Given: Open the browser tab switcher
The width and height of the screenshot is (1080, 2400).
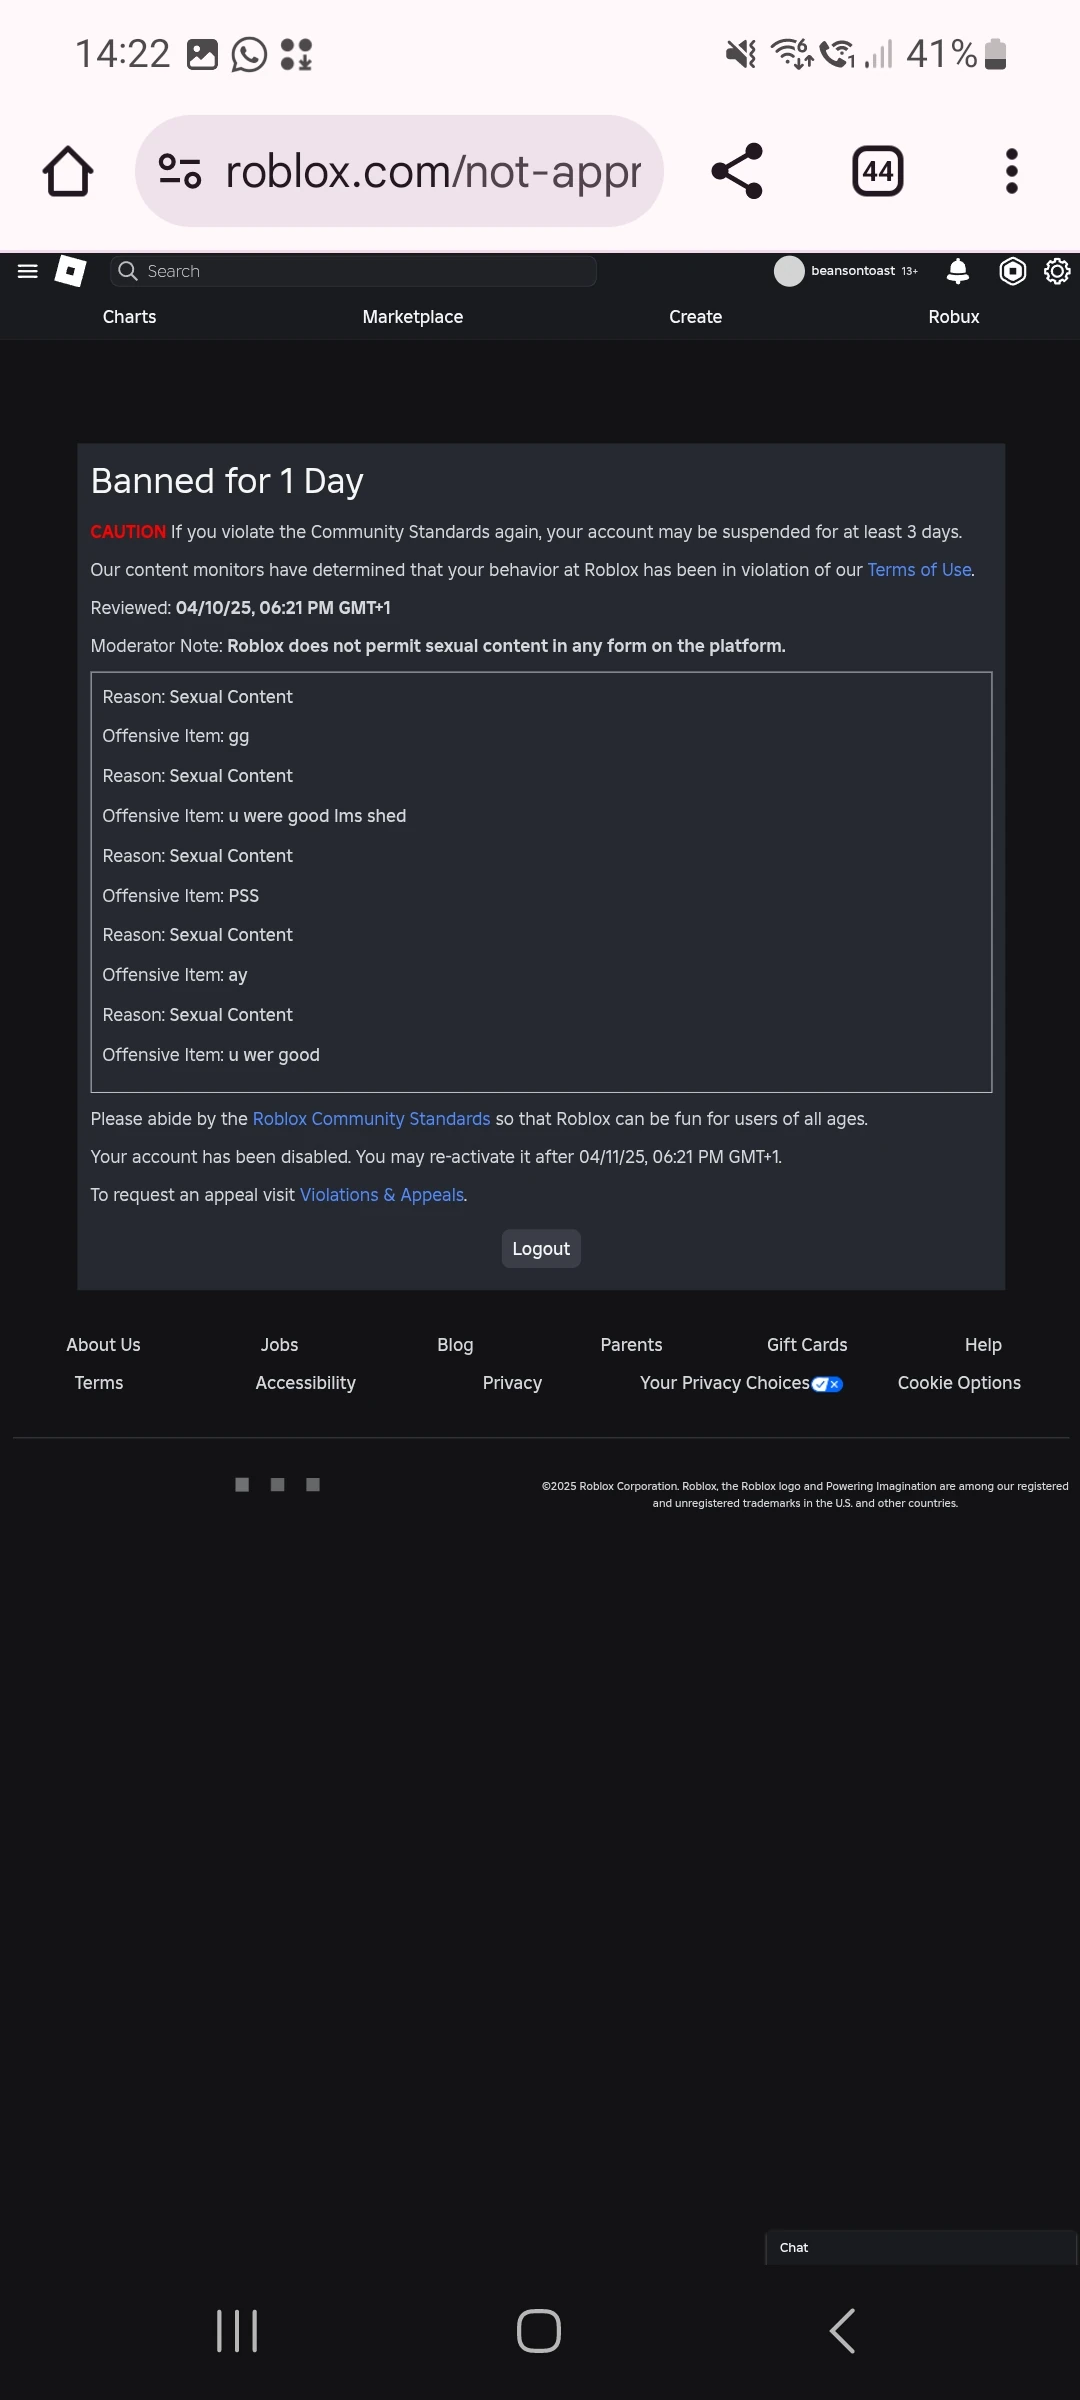Looking at the screenshot, I should [x=875, y=170].
